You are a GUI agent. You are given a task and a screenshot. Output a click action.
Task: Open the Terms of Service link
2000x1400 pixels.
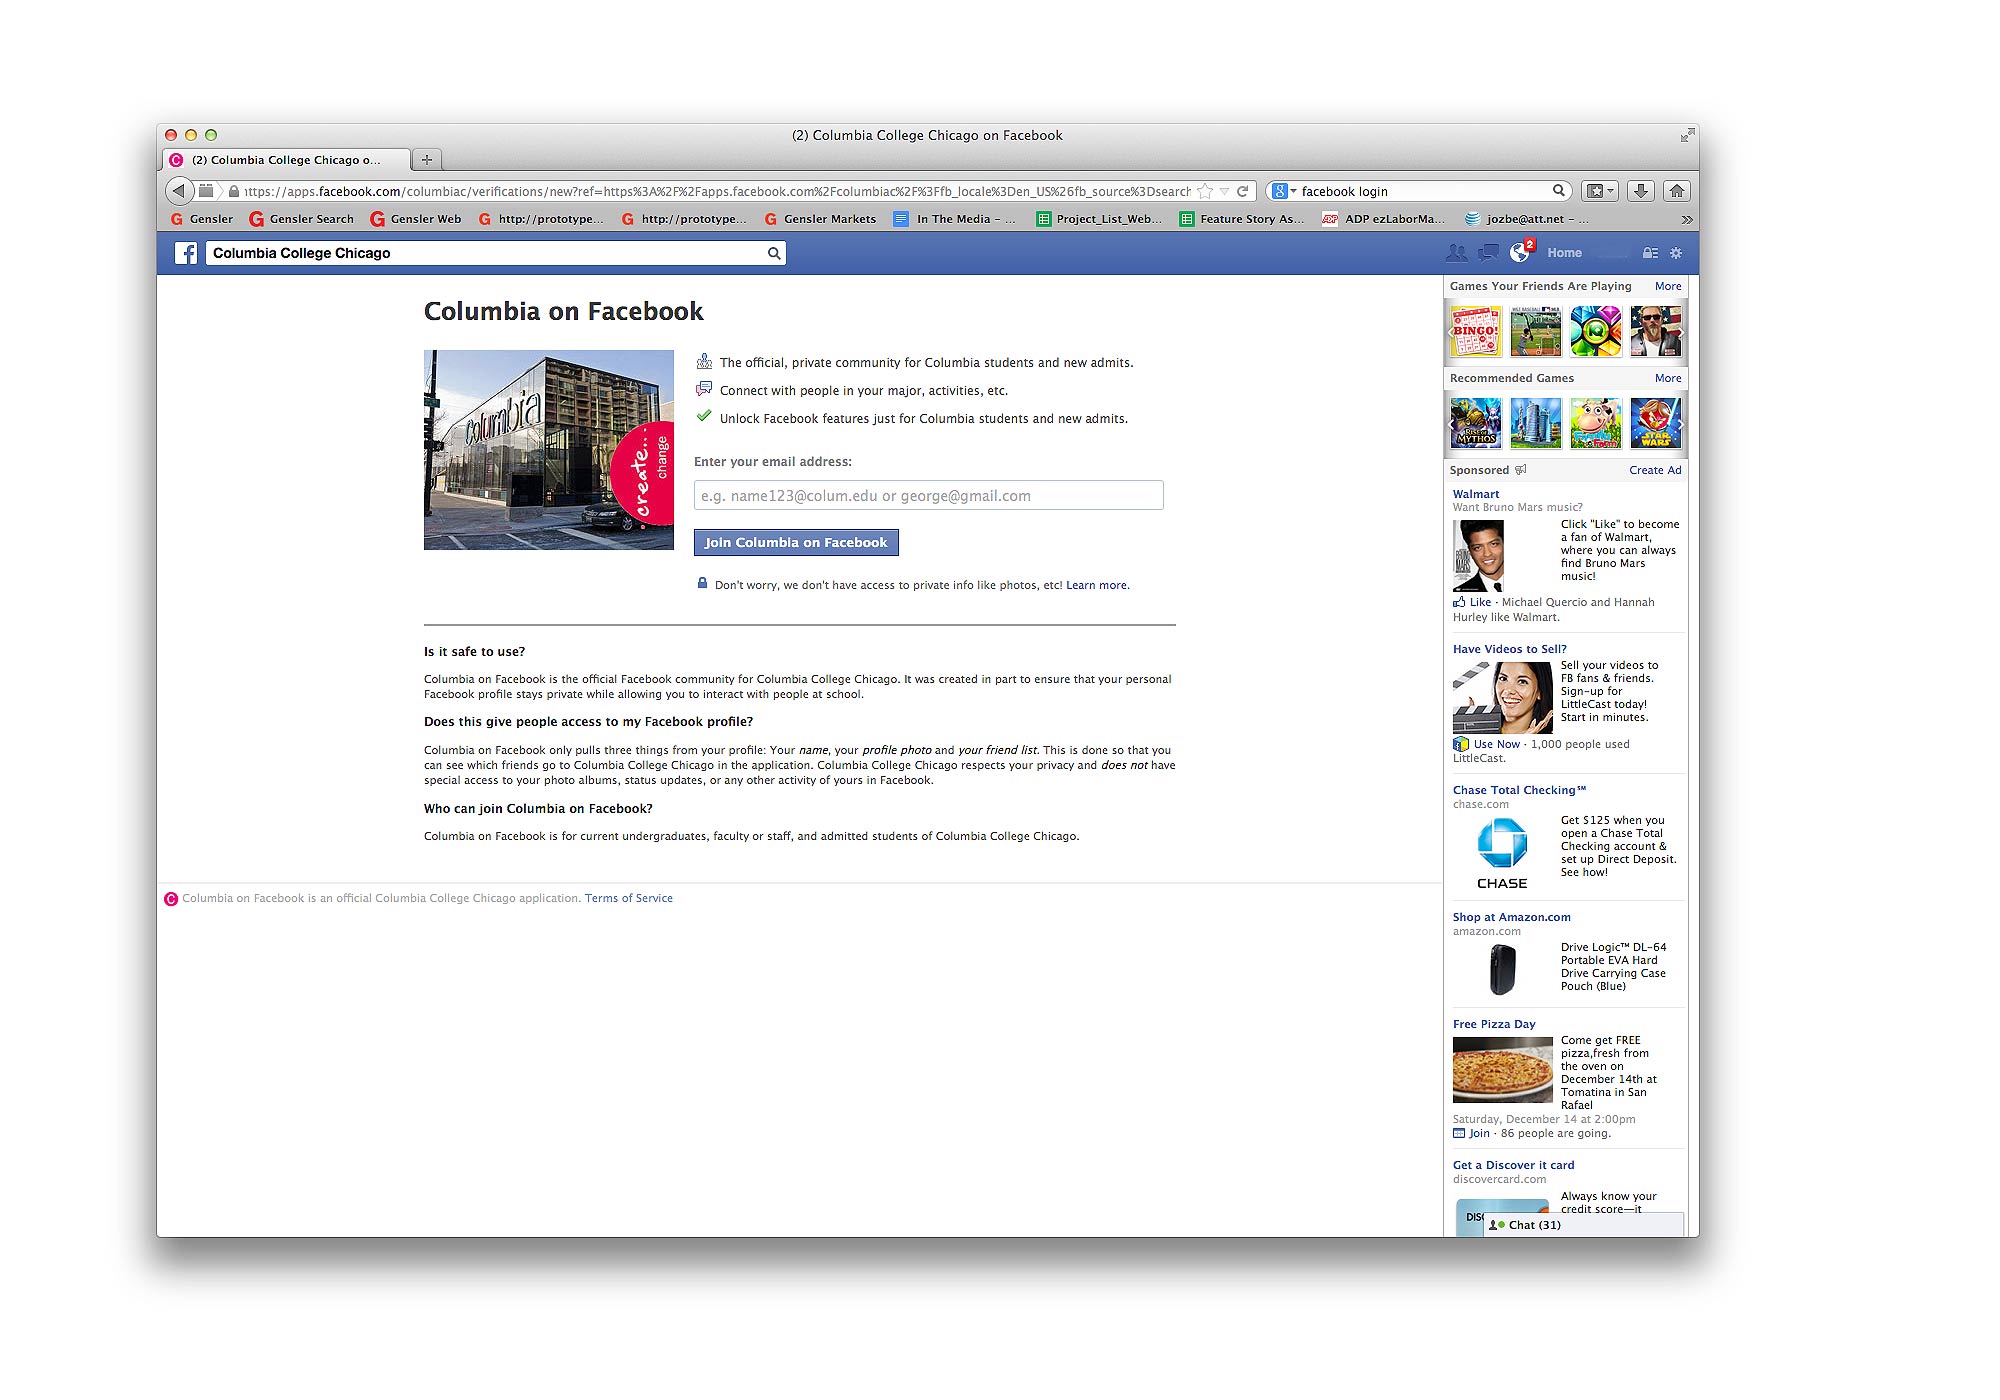[x=629, y=898]
